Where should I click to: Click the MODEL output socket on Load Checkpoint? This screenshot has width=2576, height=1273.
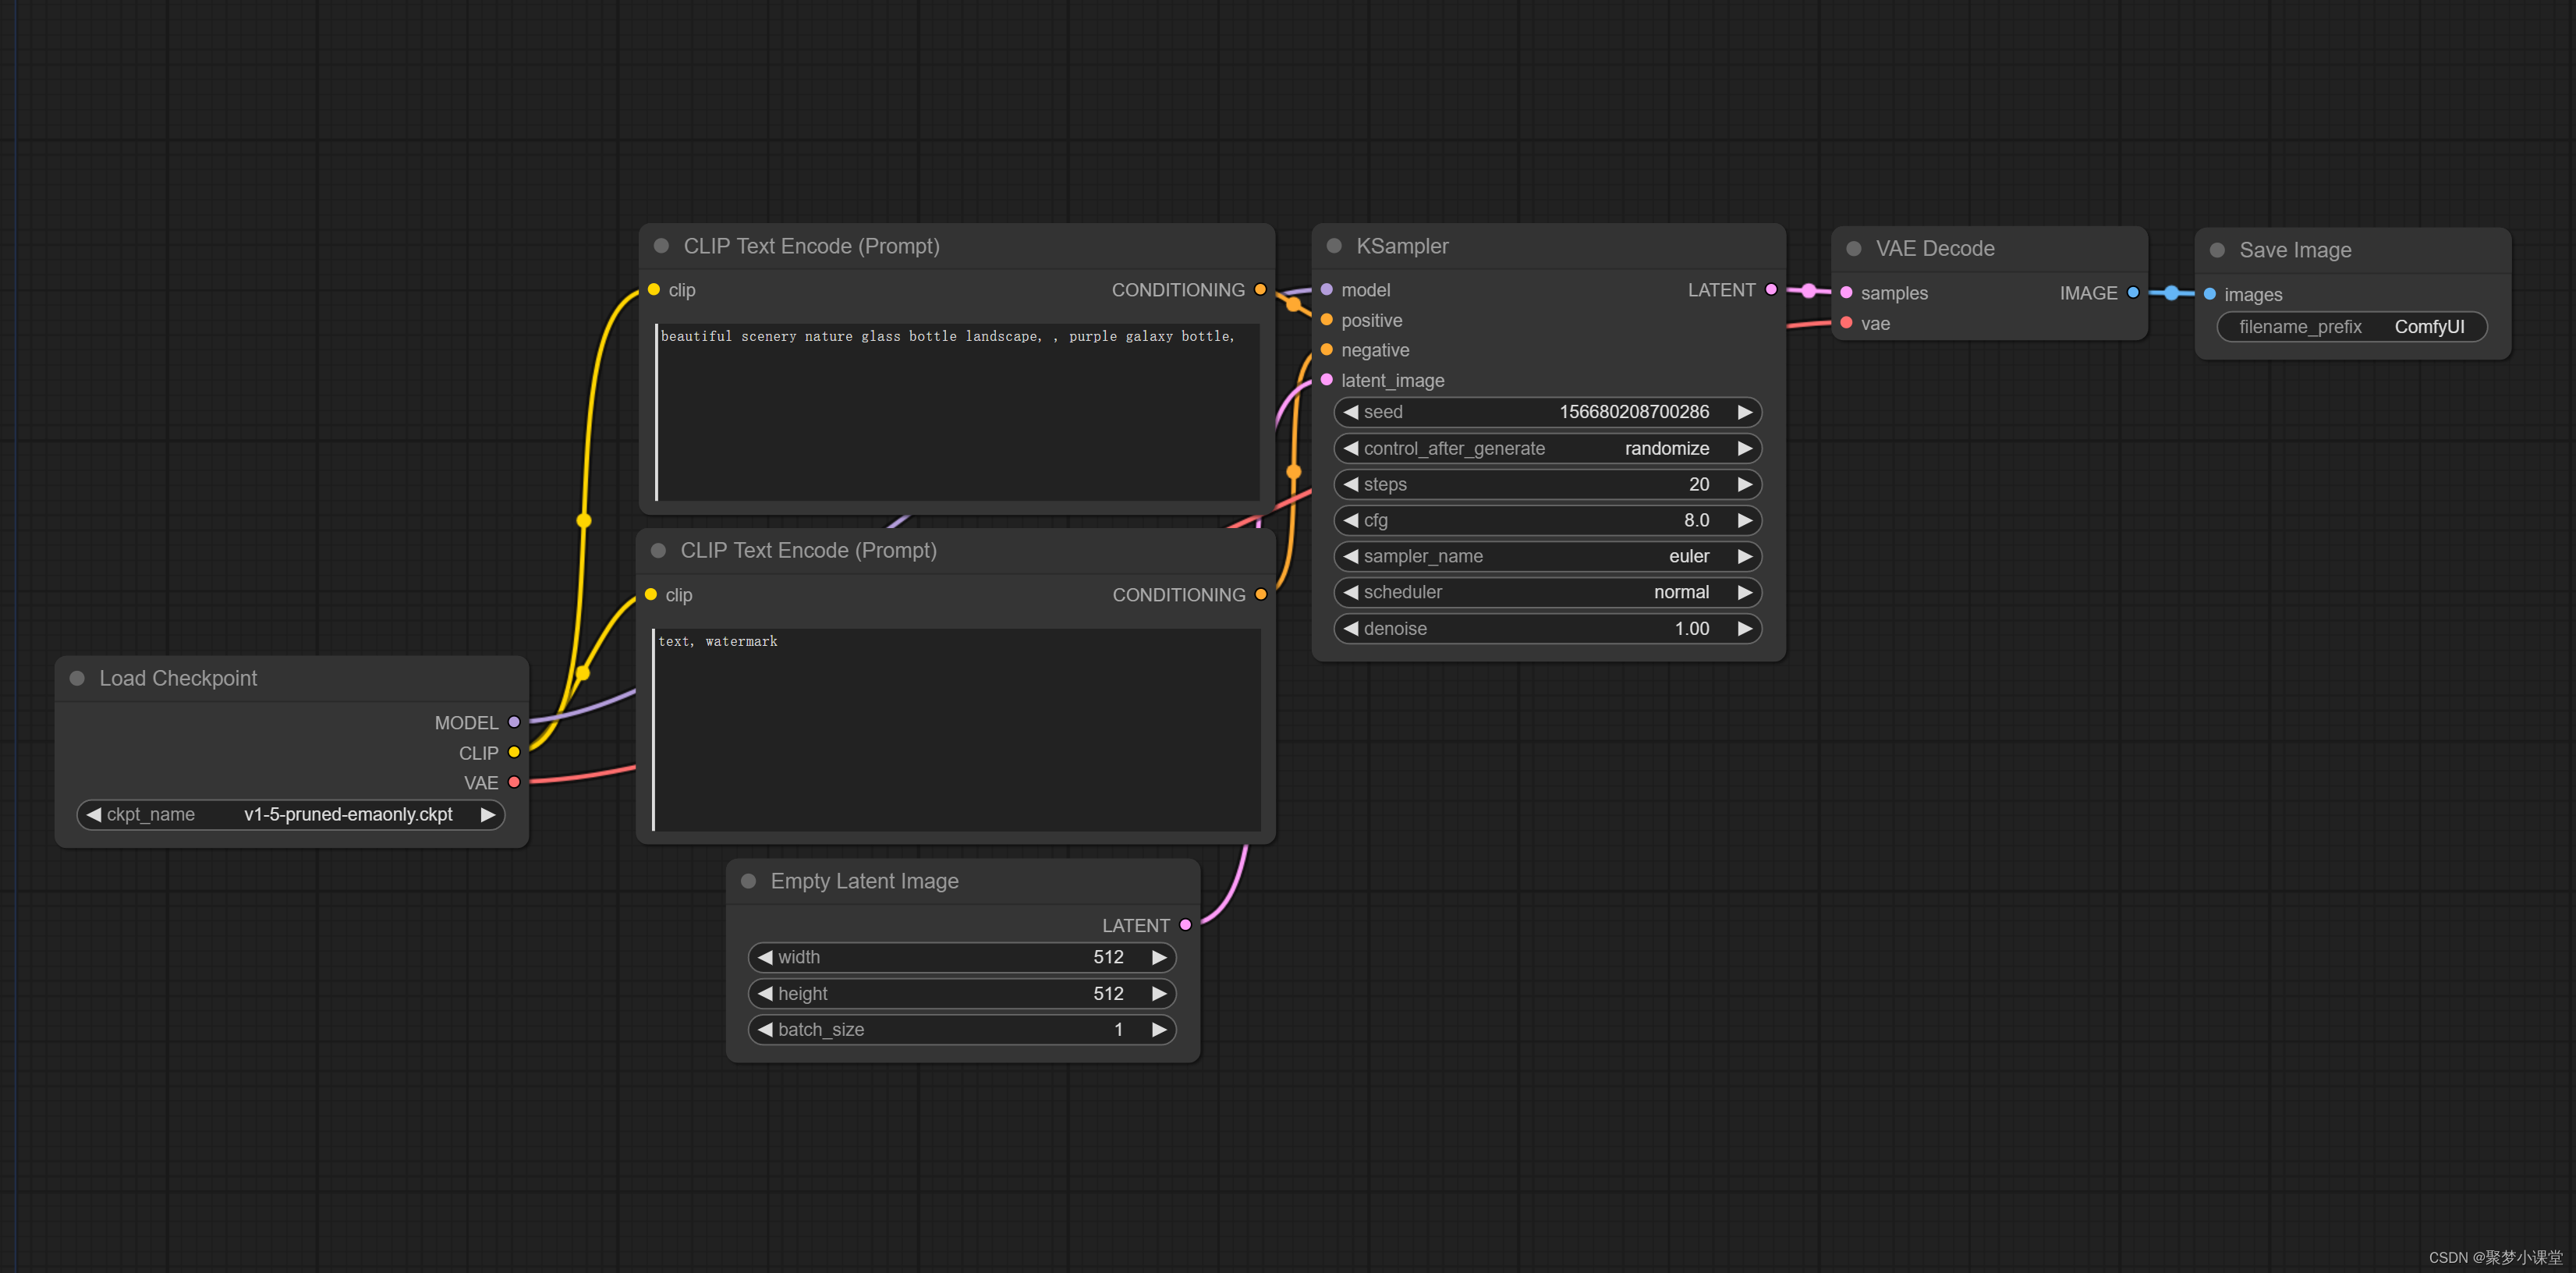pos(514,722)
